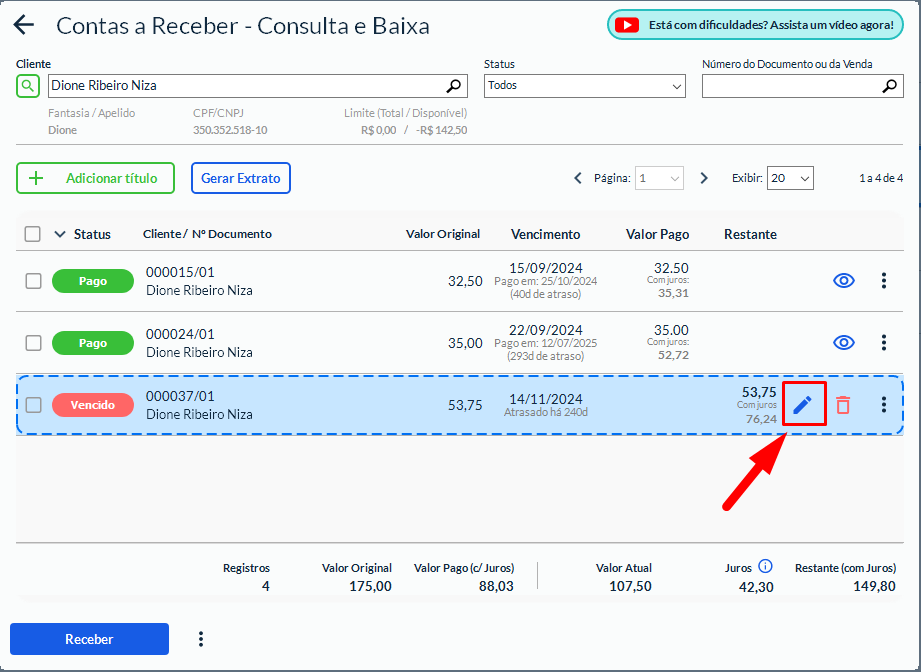Viewport: 921px width, 672px height.
Task: Open the three-dot menu next to Receber
Action: click(201, 639)
